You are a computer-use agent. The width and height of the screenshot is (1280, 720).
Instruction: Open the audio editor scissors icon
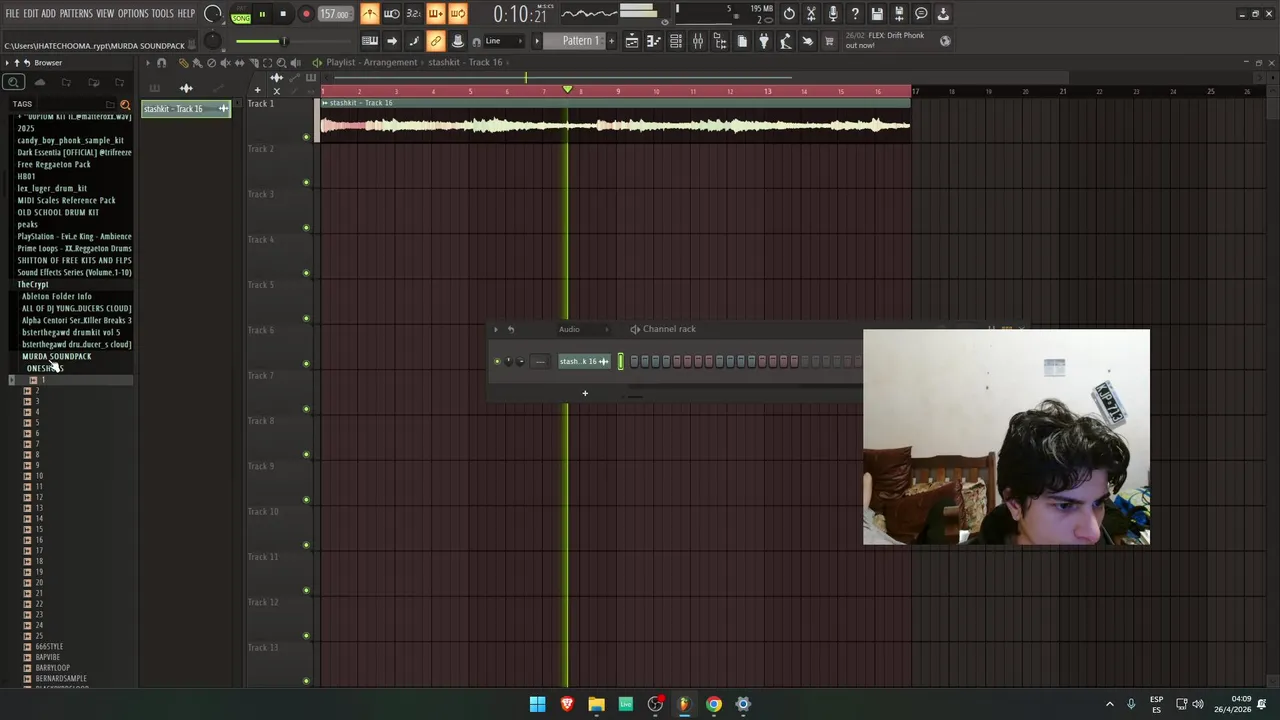pos(811,14)
